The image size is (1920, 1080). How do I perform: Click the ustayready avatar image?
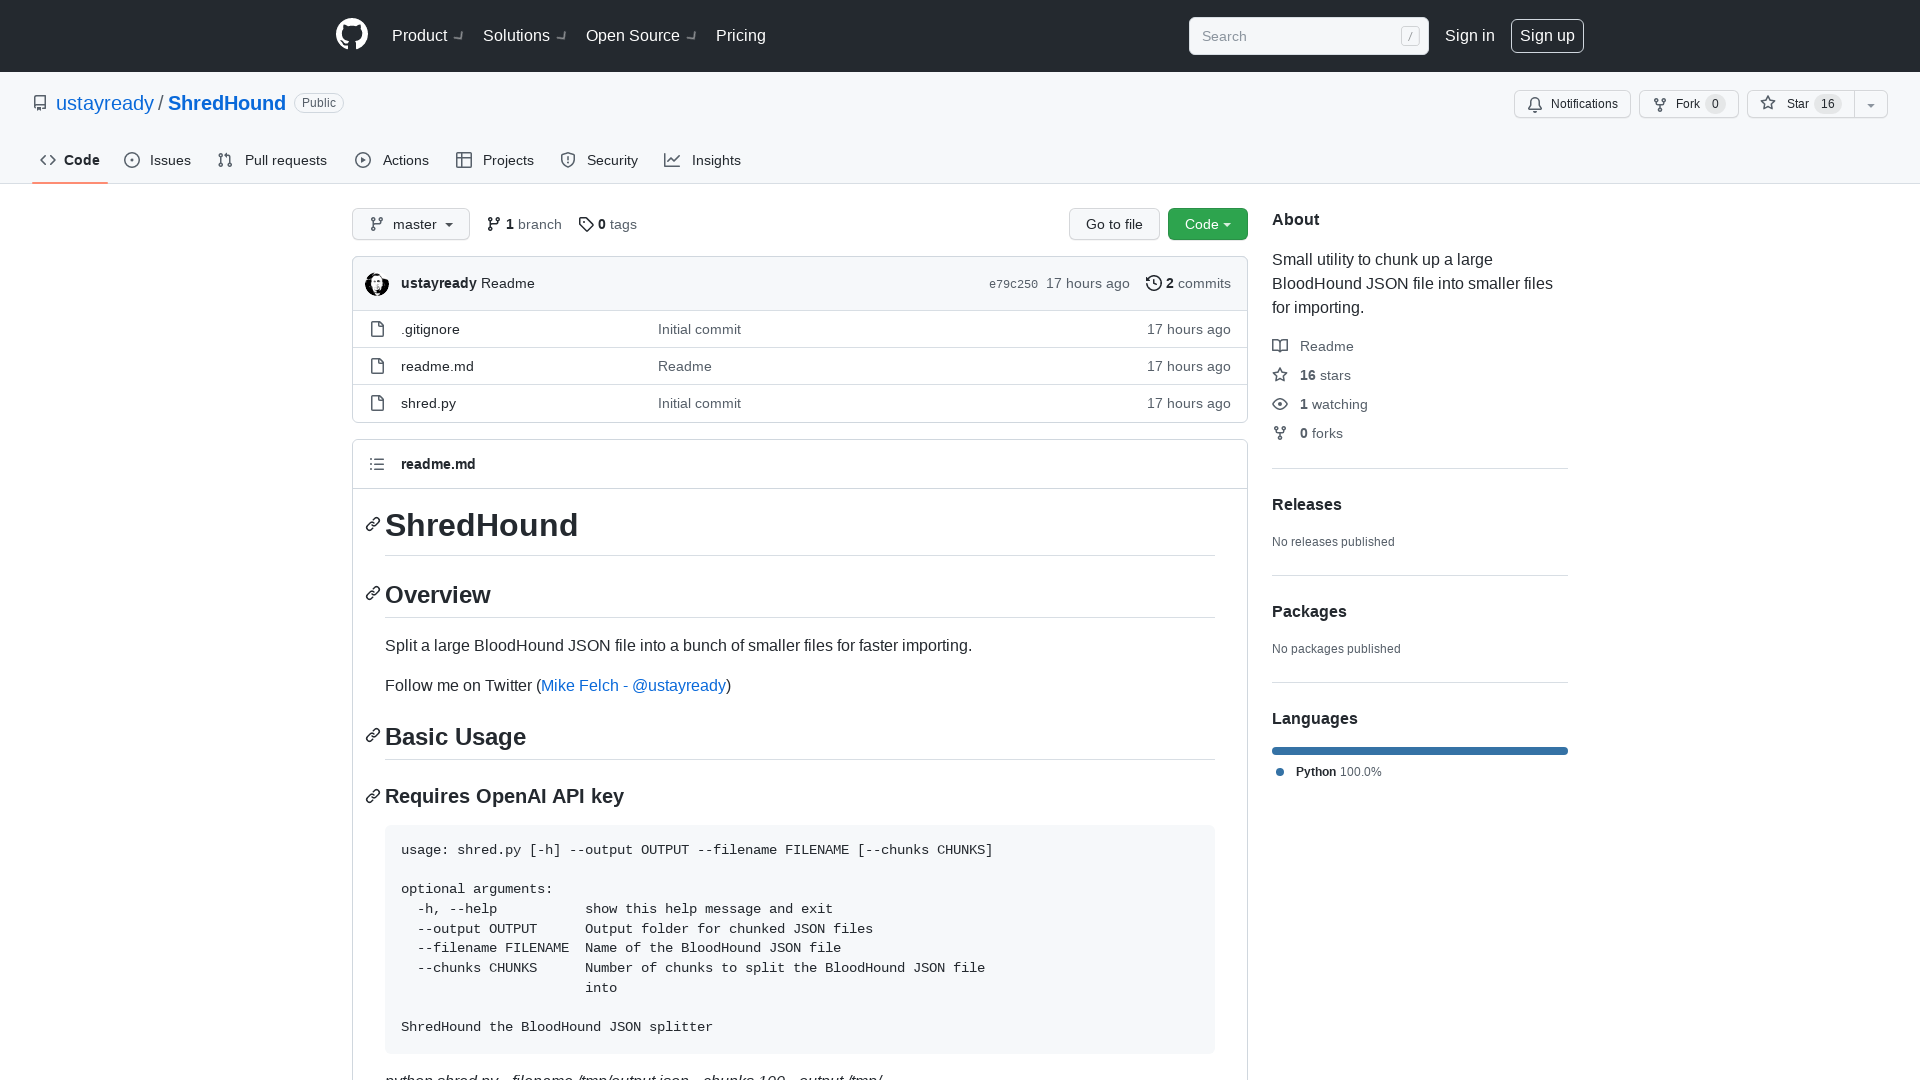pyautogui.click(x=377, y=284)
